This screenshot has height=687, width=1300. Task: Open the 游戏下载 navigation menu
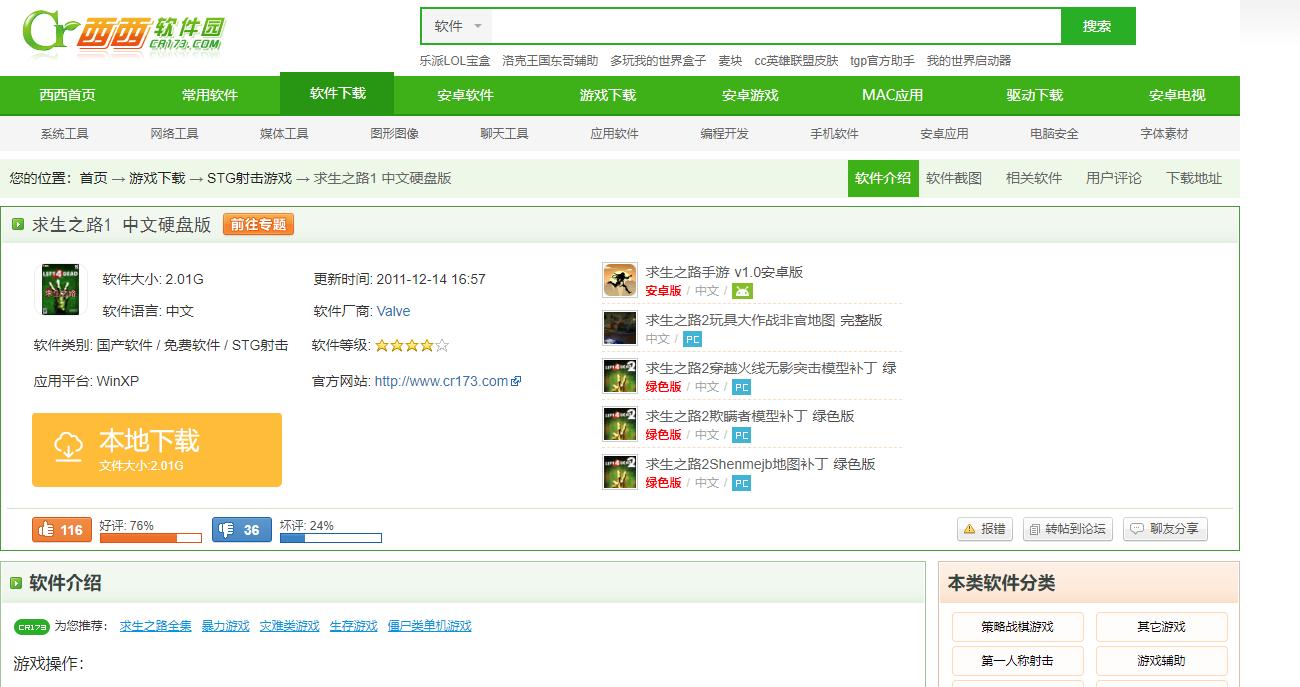pyautogui.click(x=605, y=95)
